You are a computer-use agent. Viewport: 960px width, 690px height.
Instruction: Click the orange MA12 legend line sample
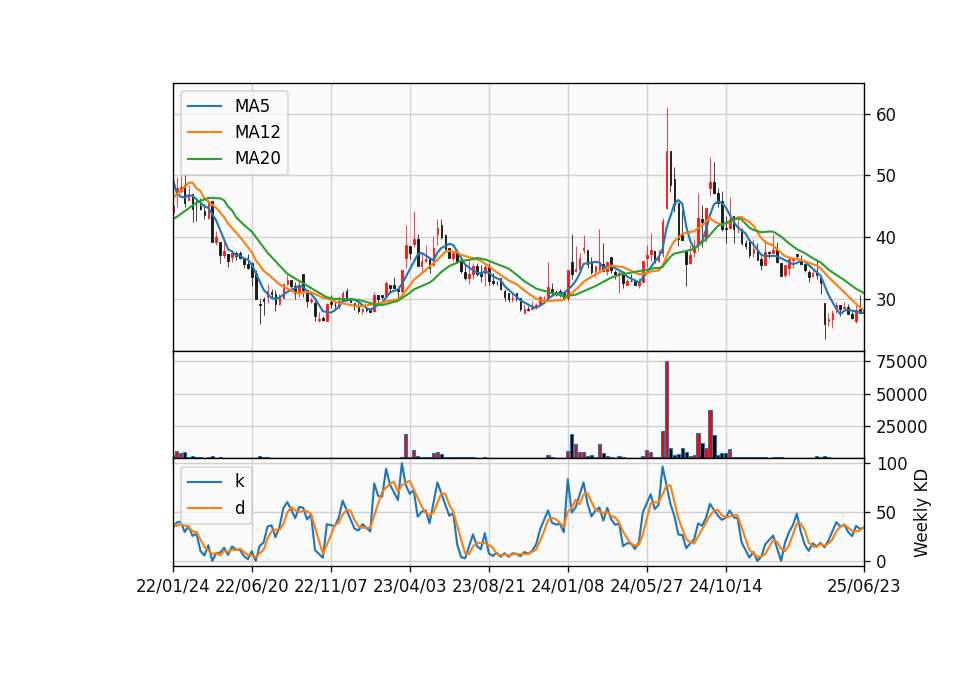coord(204,132)
